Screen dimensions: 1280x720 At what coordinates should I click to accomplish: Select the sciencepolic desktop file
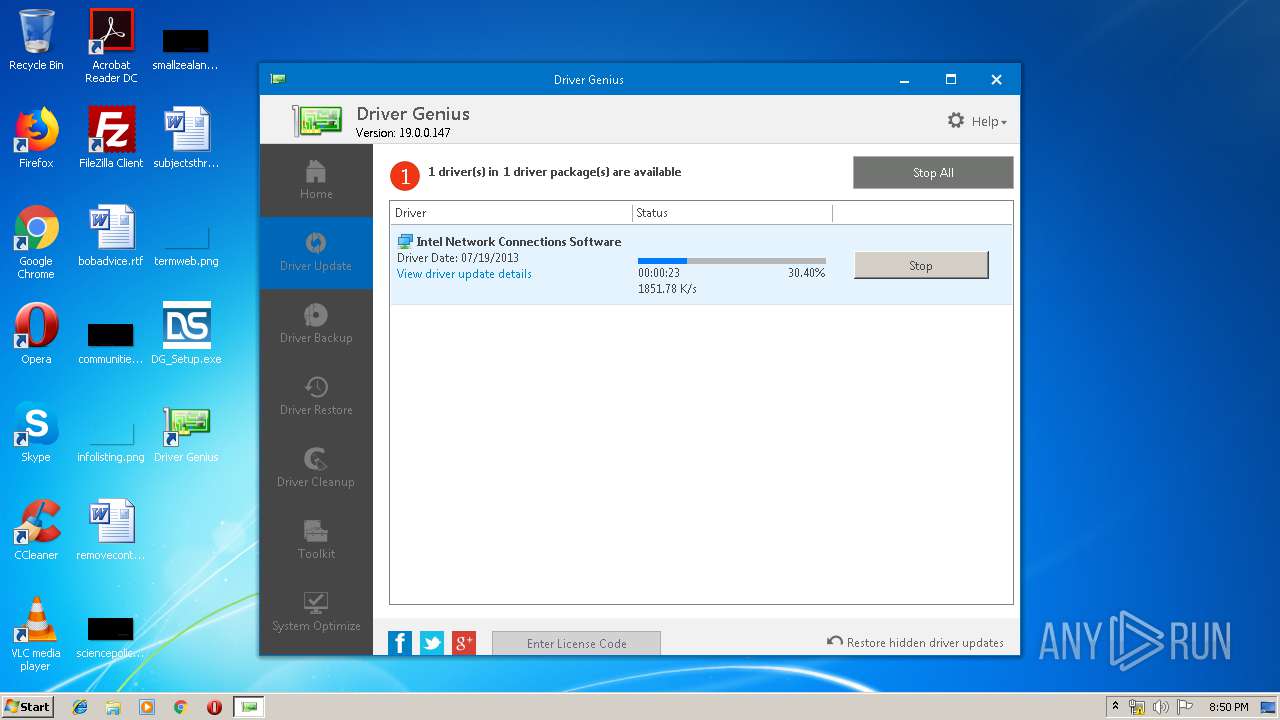111,637
